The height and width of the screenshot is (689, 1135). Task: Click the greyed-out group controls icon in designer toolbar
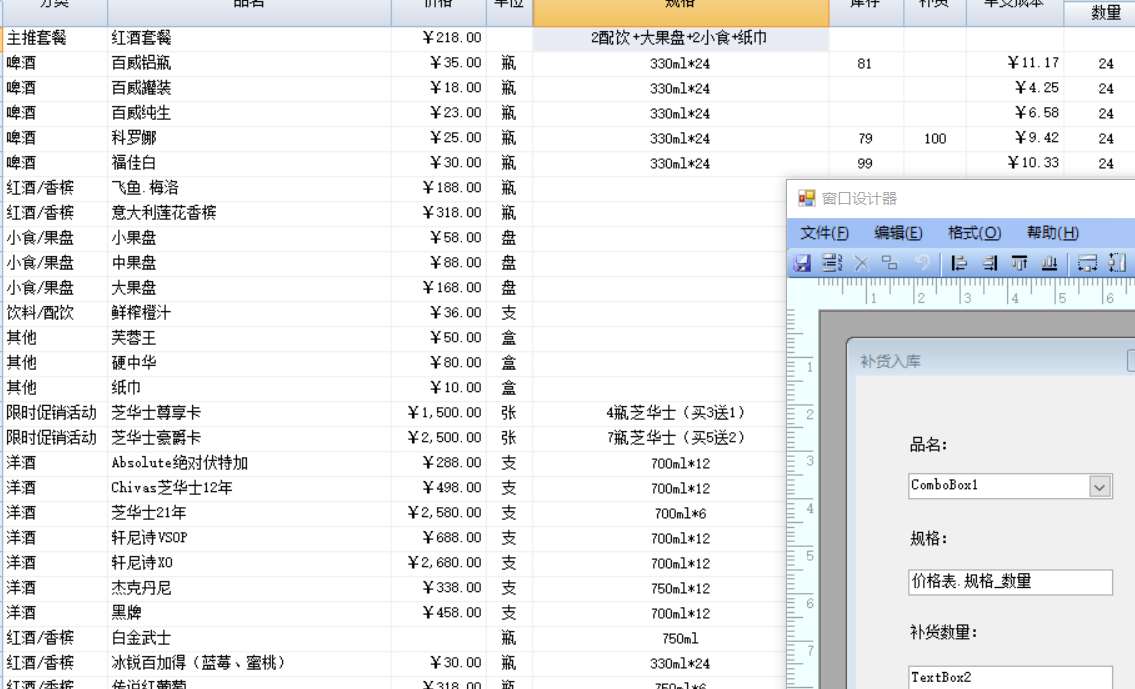point(890,263)
